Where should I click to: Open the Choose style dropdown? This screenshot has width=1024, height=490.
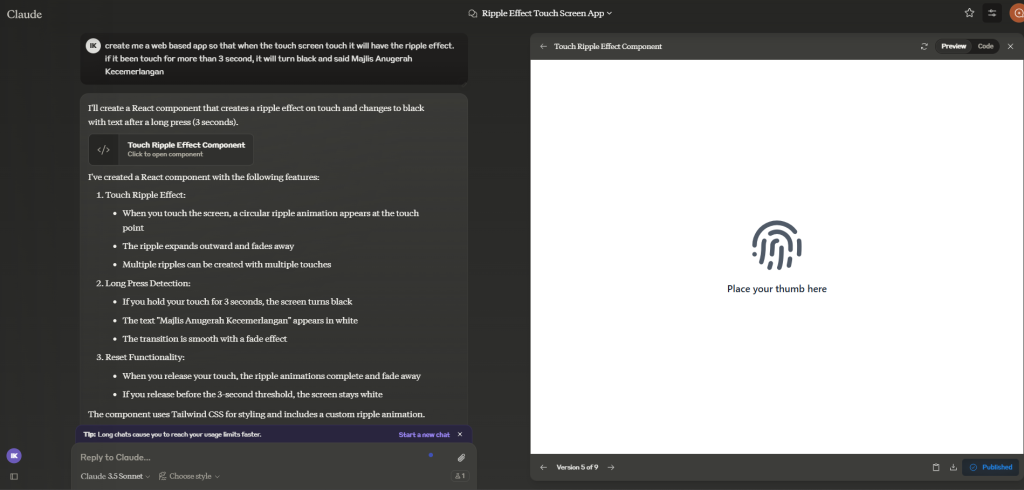pos(189,476)
